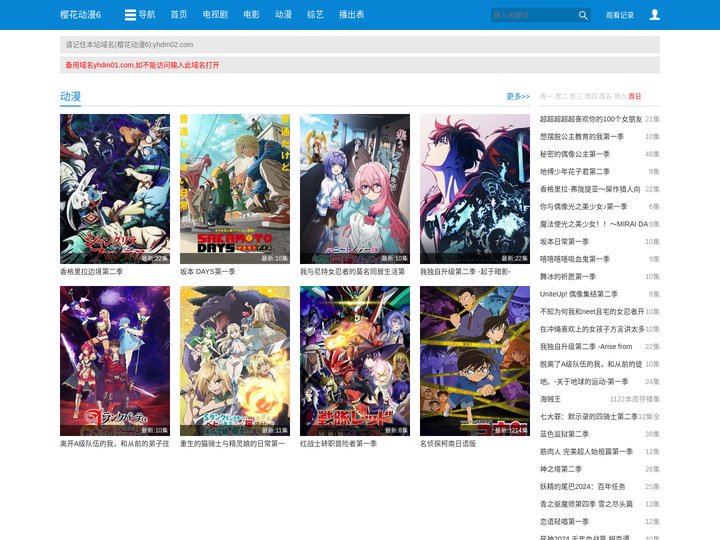Click the 更多>> link for 动漫

click(x=518, y=96)
